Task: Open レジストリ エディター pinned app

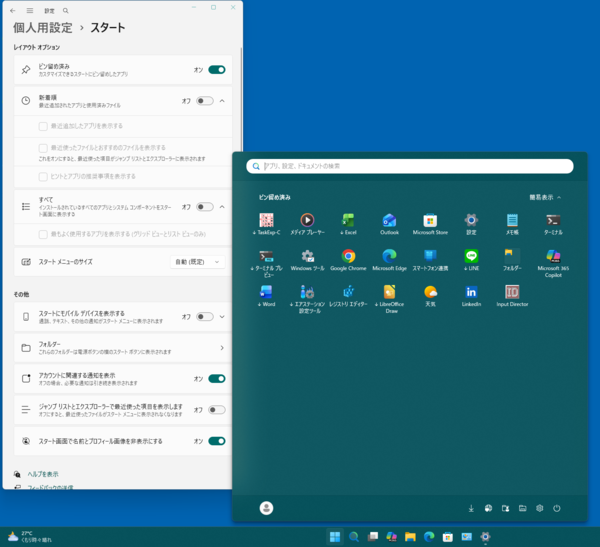Action: [x=348, y=296]
